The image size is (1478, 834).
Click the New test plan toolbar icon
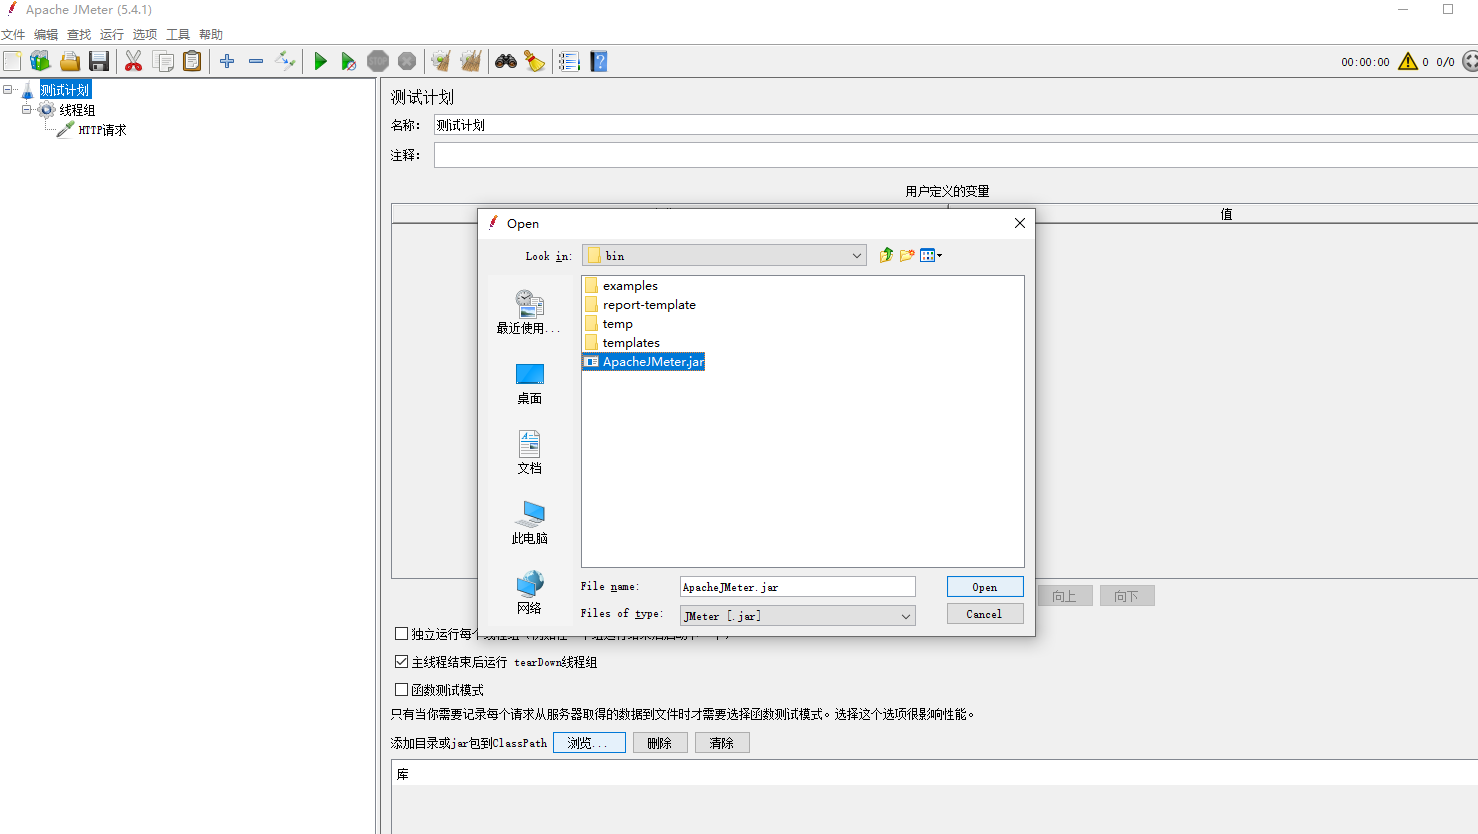pyautogui.click(x=12, y=62)
